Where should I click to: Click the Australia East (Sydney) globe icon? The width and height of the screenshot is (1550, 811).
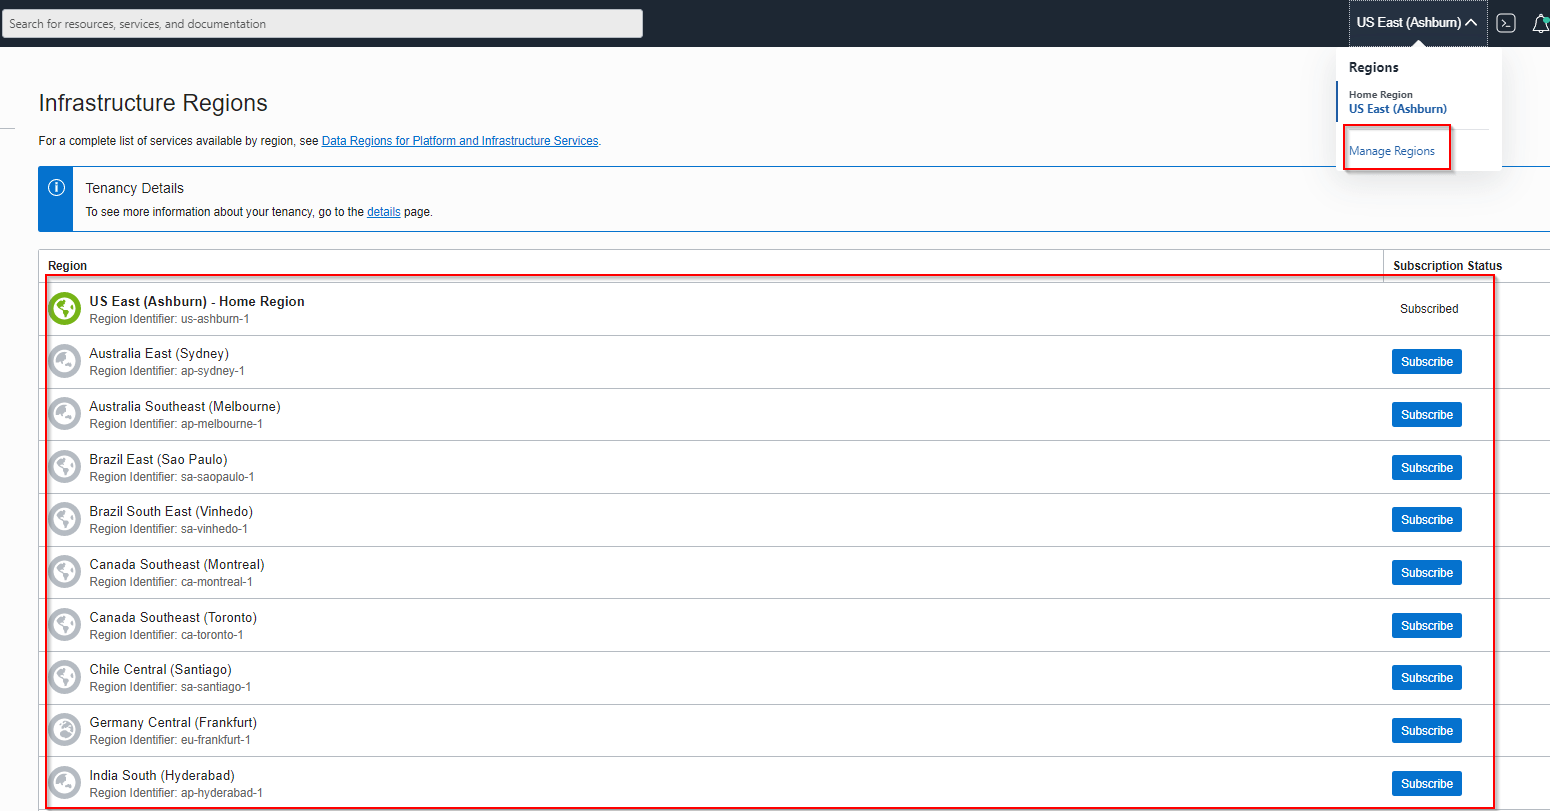pyautogui.click(x=65, y=361)
